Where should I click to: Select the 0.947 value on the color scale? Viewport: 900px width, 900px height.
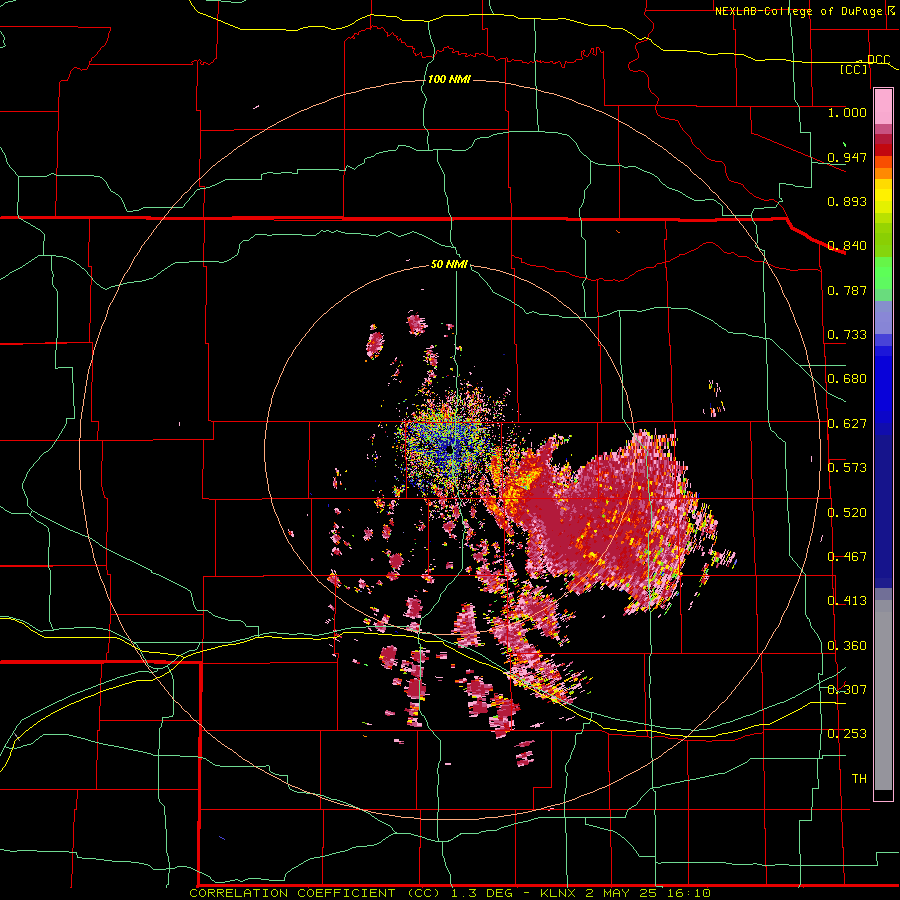point(847,157)
